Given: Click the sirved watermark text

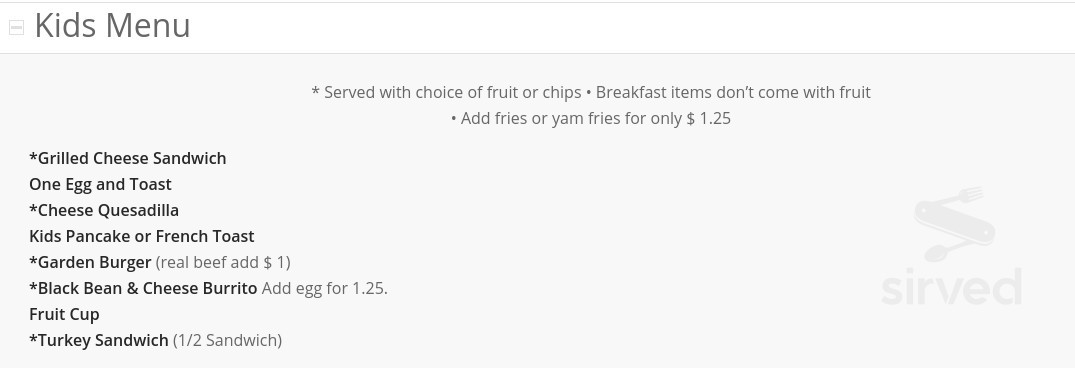Looking at the screenshot, I should click(x=952, y=287).
